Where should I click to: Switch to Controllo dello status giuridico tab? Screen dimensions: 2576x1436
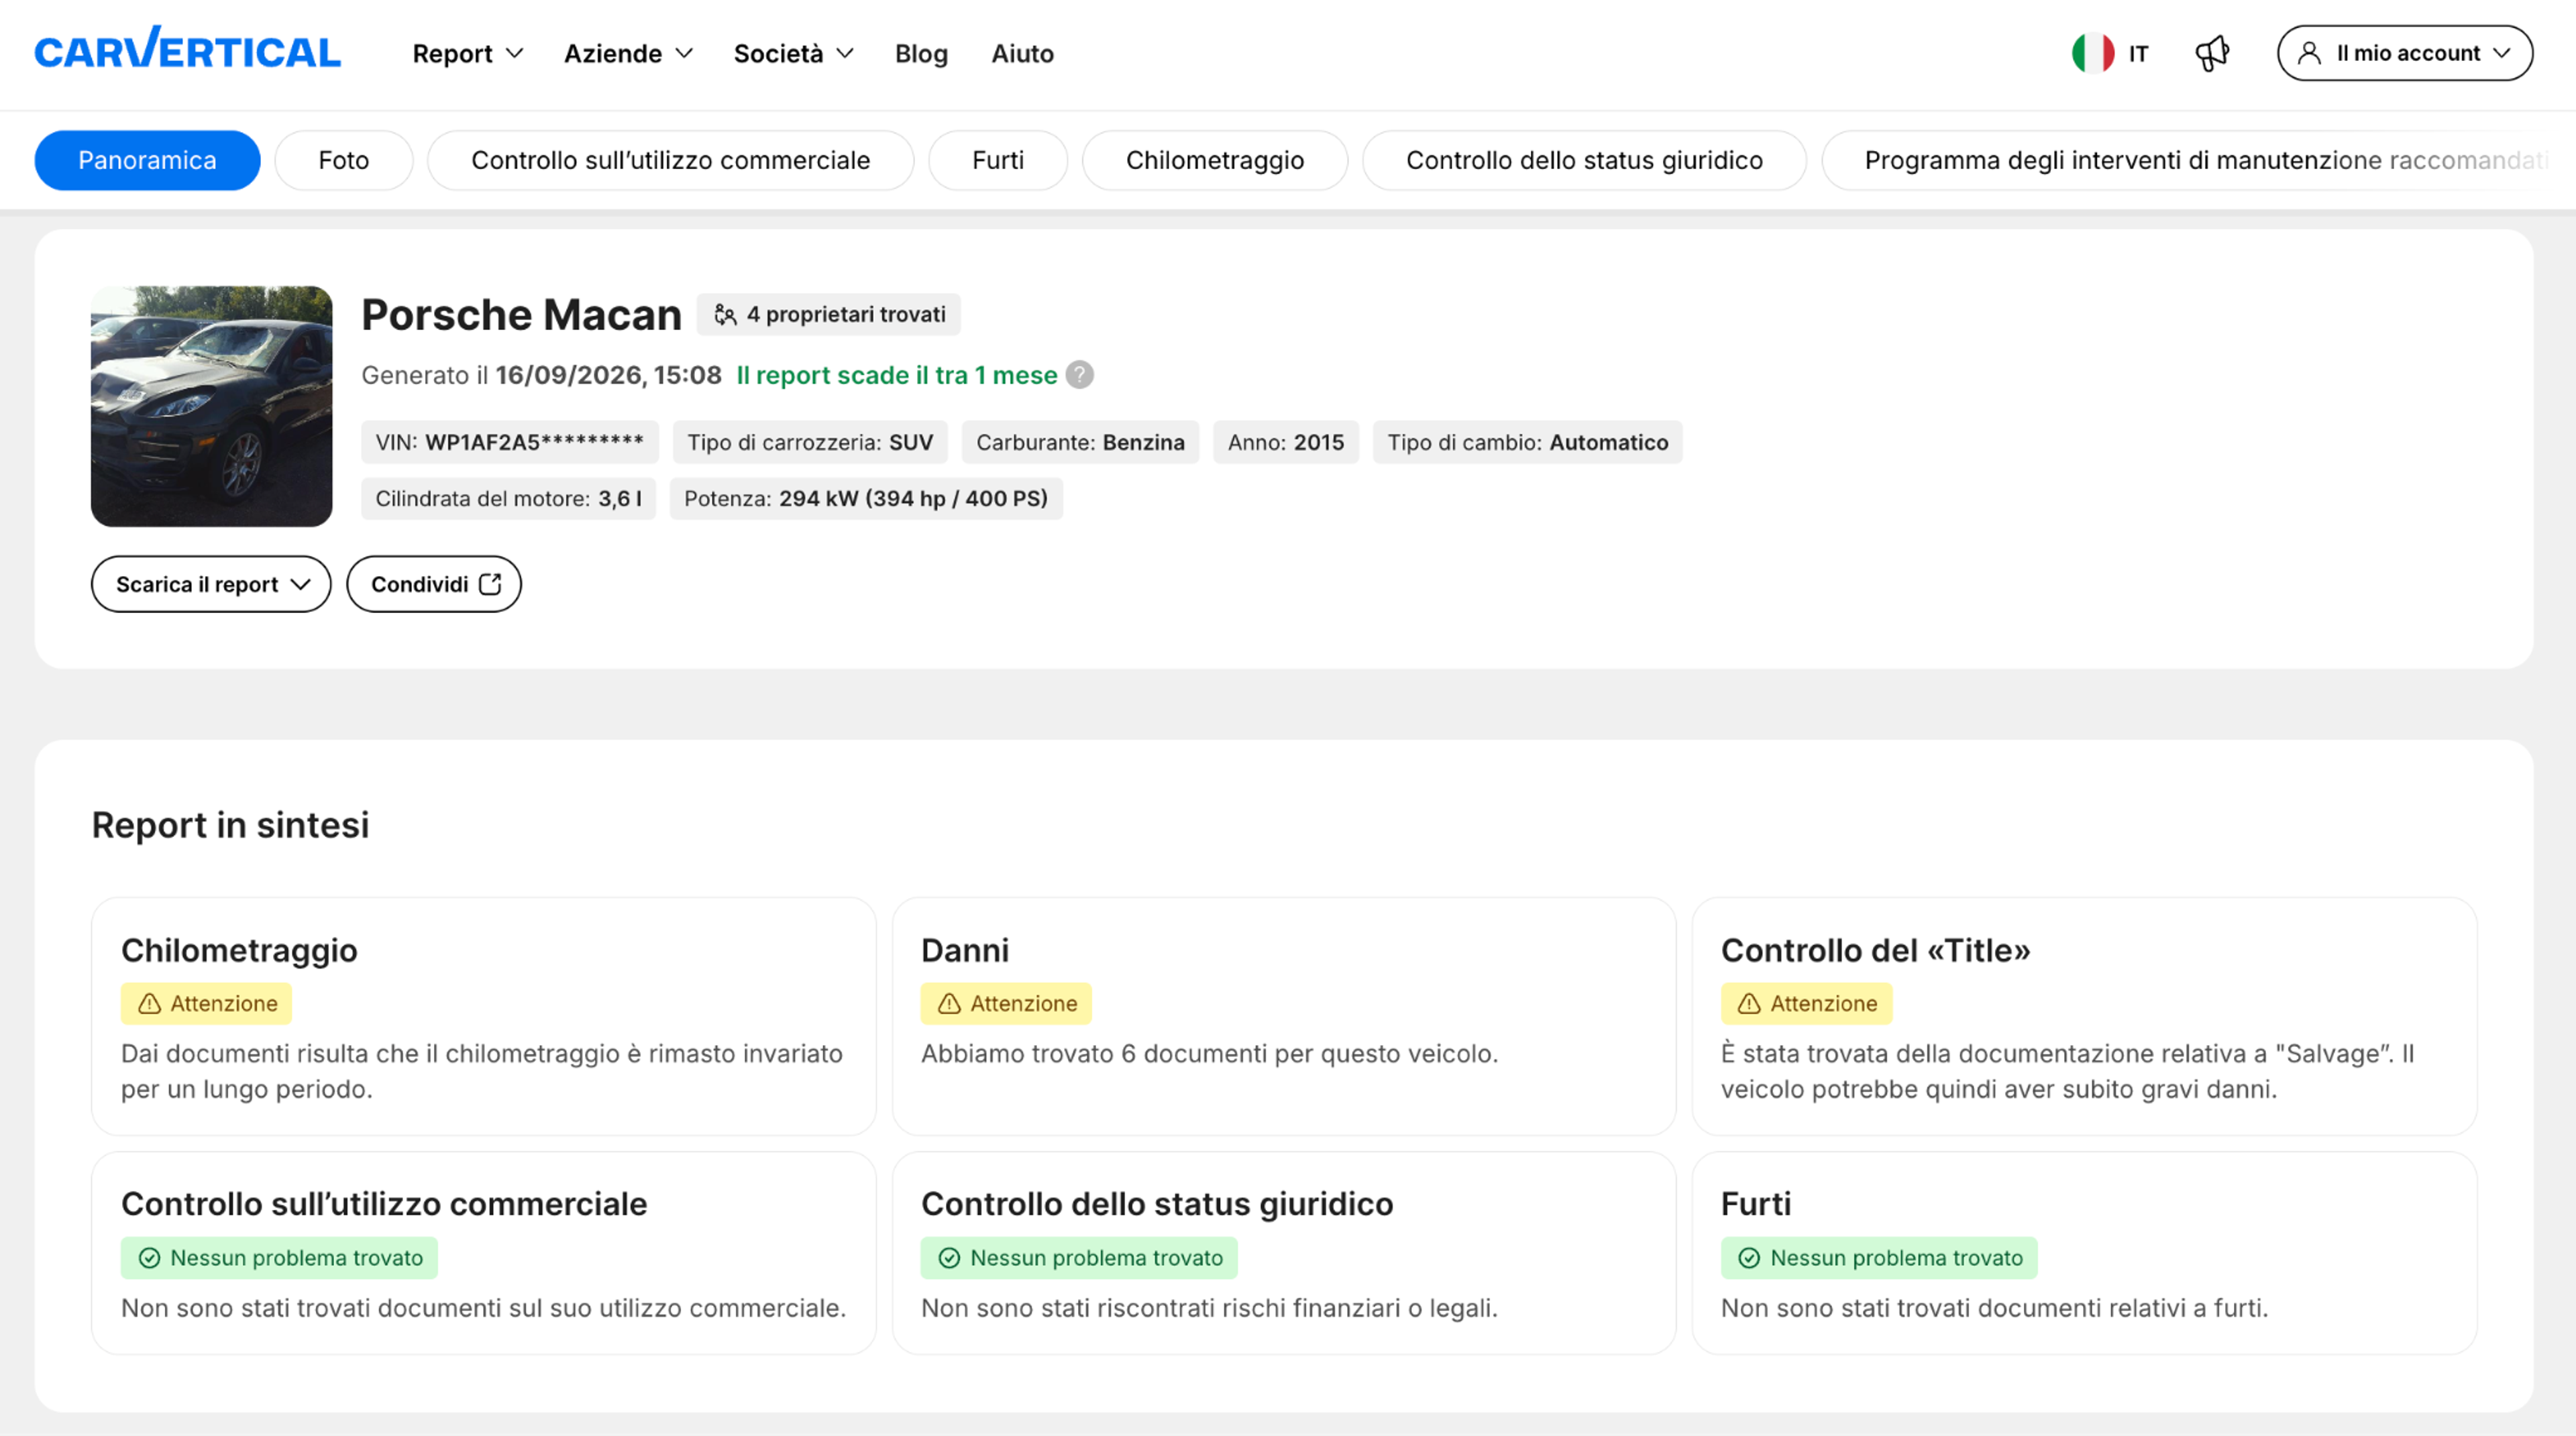[1584, 160]
